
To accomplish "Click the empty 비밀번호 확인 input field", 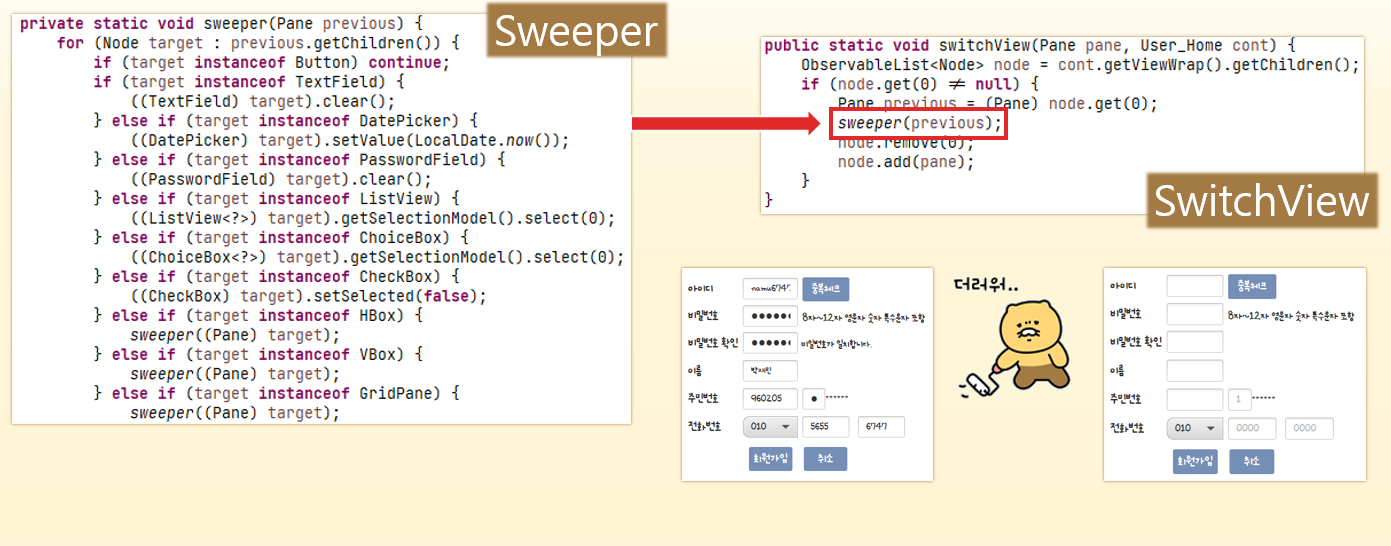I will 1194,342.
